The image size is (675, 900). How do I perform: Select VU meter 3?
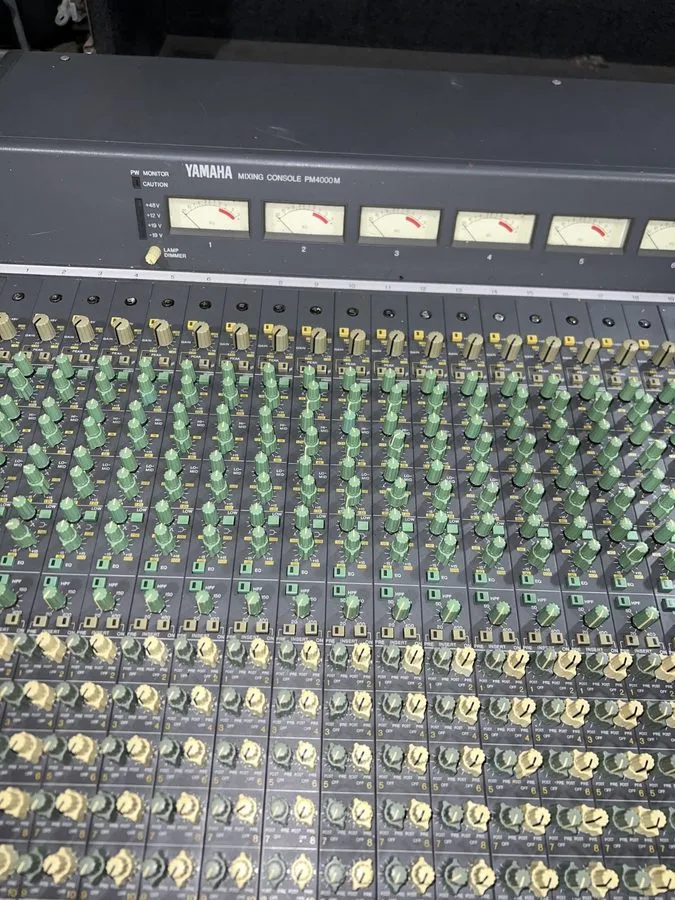(399, 224)
